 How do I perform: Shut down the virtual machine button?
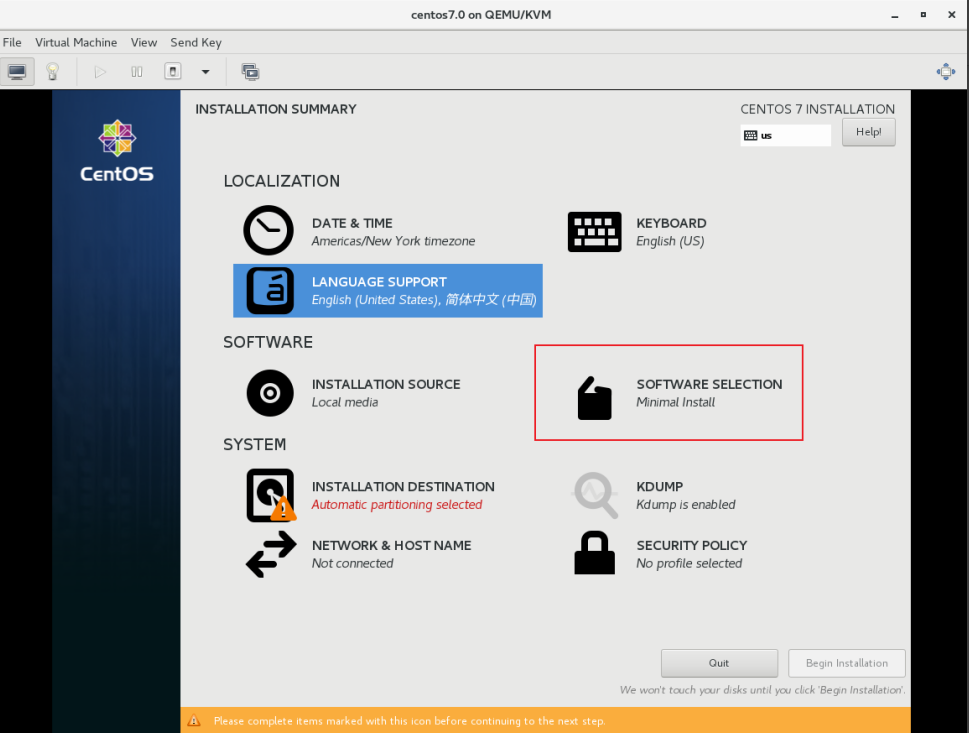click(173, 72)
